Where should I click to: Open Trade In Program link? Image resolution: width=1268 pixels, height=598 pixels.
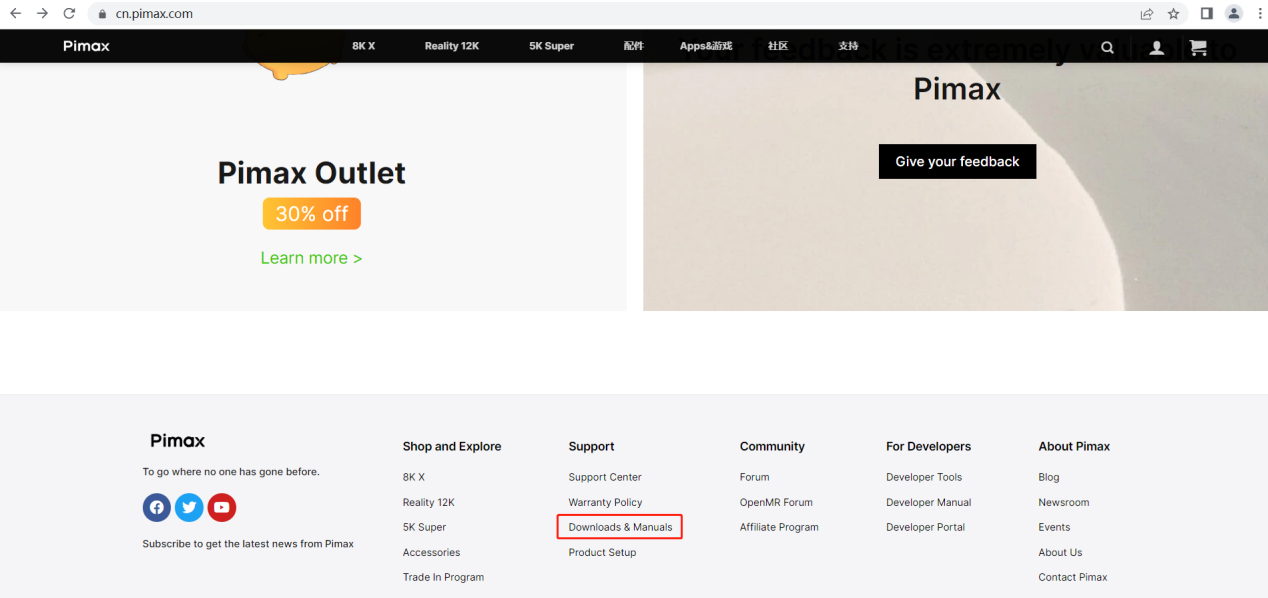(444, 577)
